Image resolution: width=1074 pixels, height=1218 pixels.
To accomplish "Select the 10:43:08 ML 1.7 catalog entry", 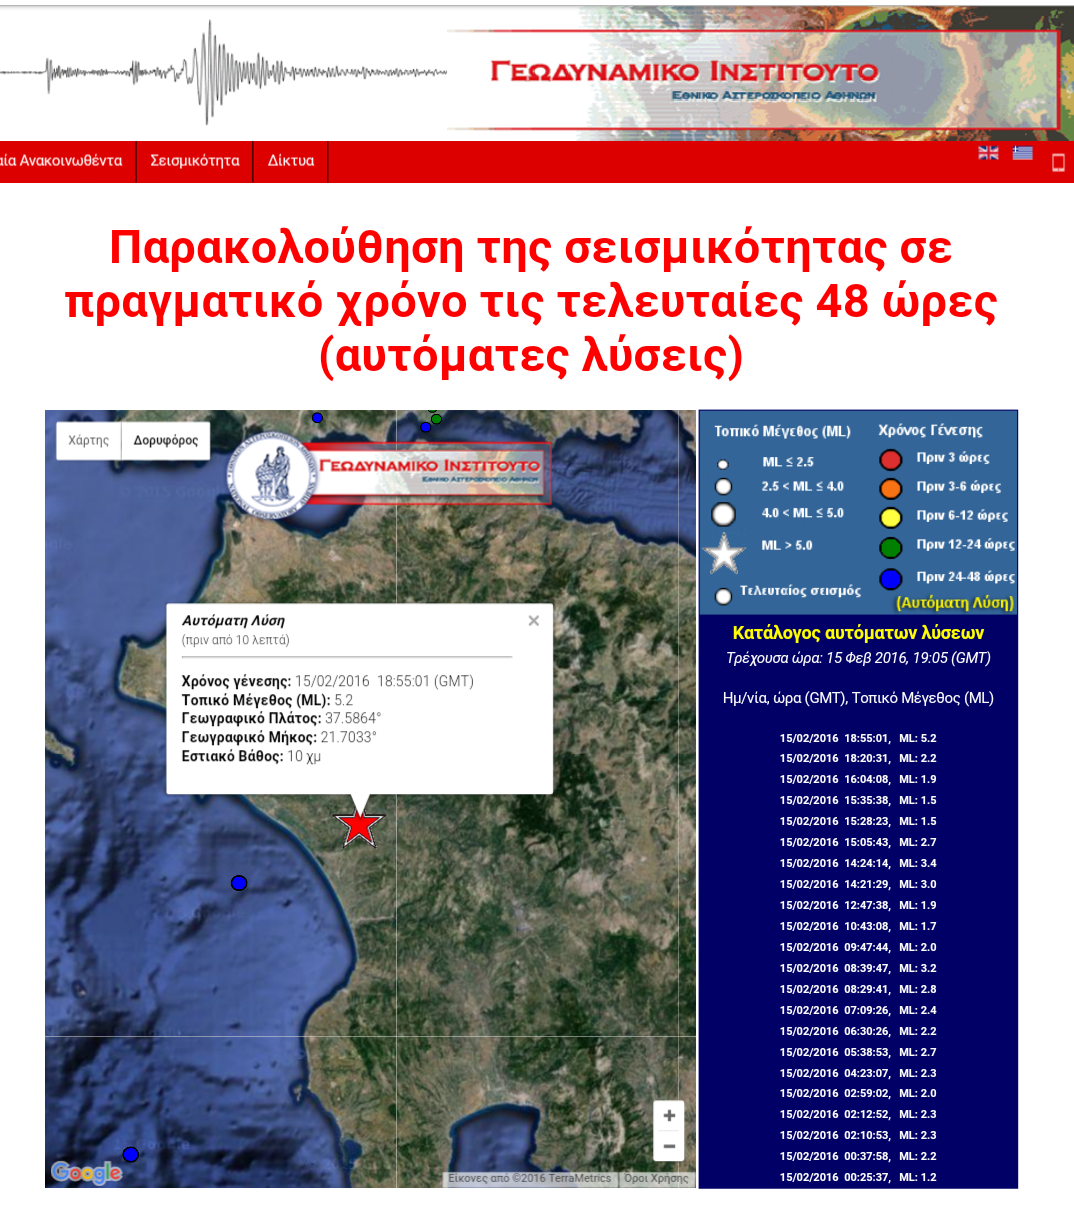I will 858,926.
